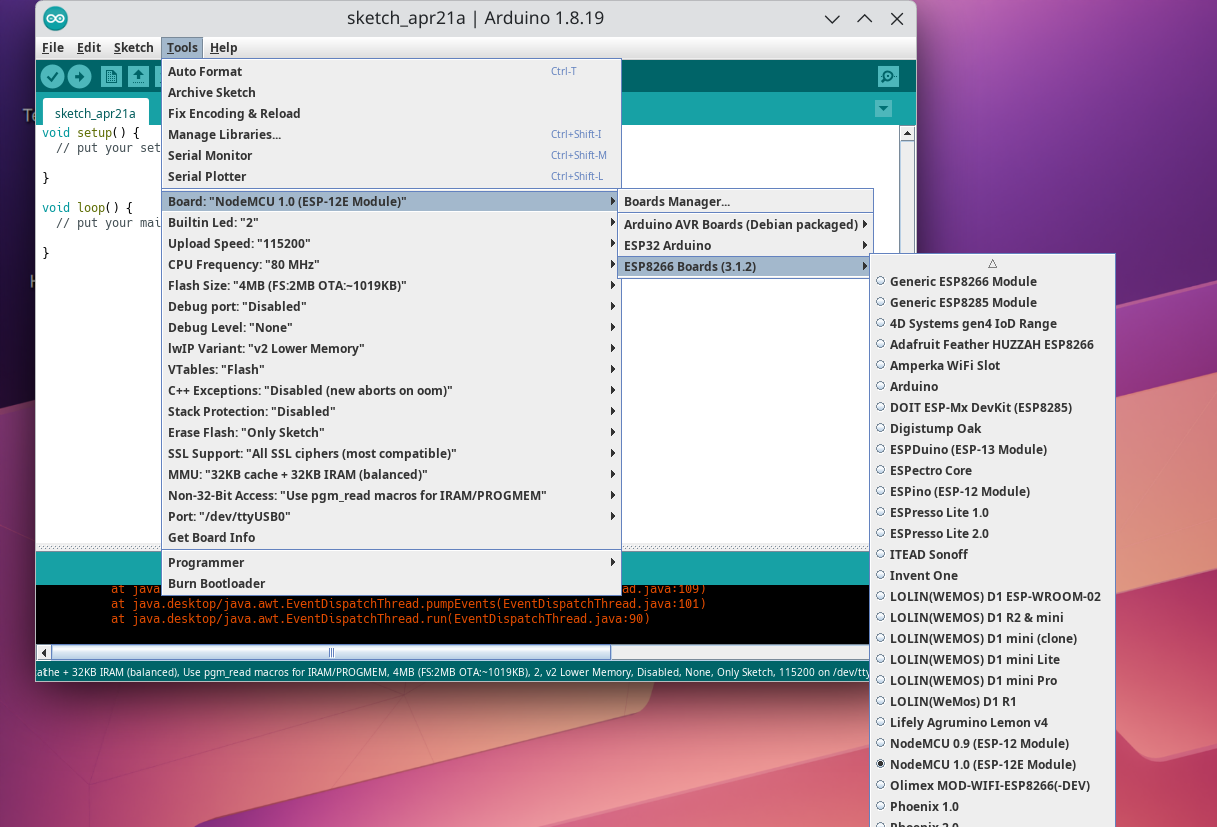Expand Arduino AVR Boards (Debian packaged) submenu
The width and height of the screenshot is (1217, 827).
click(746, 224)
